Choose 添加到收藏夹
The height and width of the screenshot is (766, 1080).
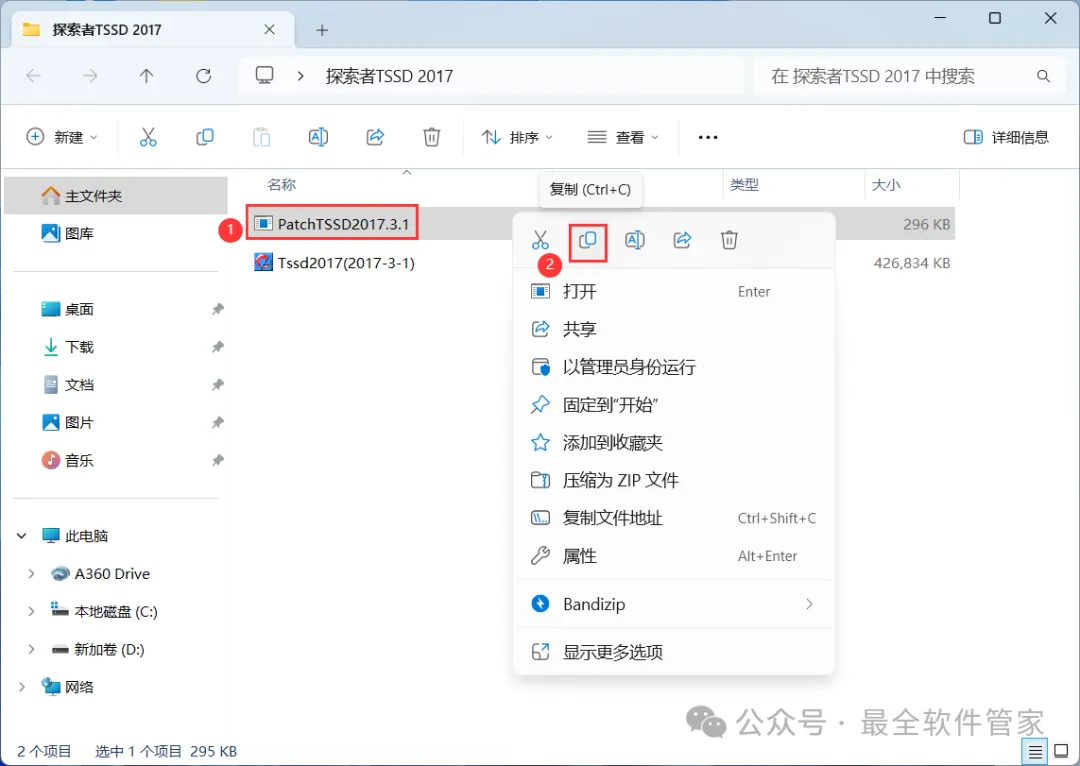[674, 442]
